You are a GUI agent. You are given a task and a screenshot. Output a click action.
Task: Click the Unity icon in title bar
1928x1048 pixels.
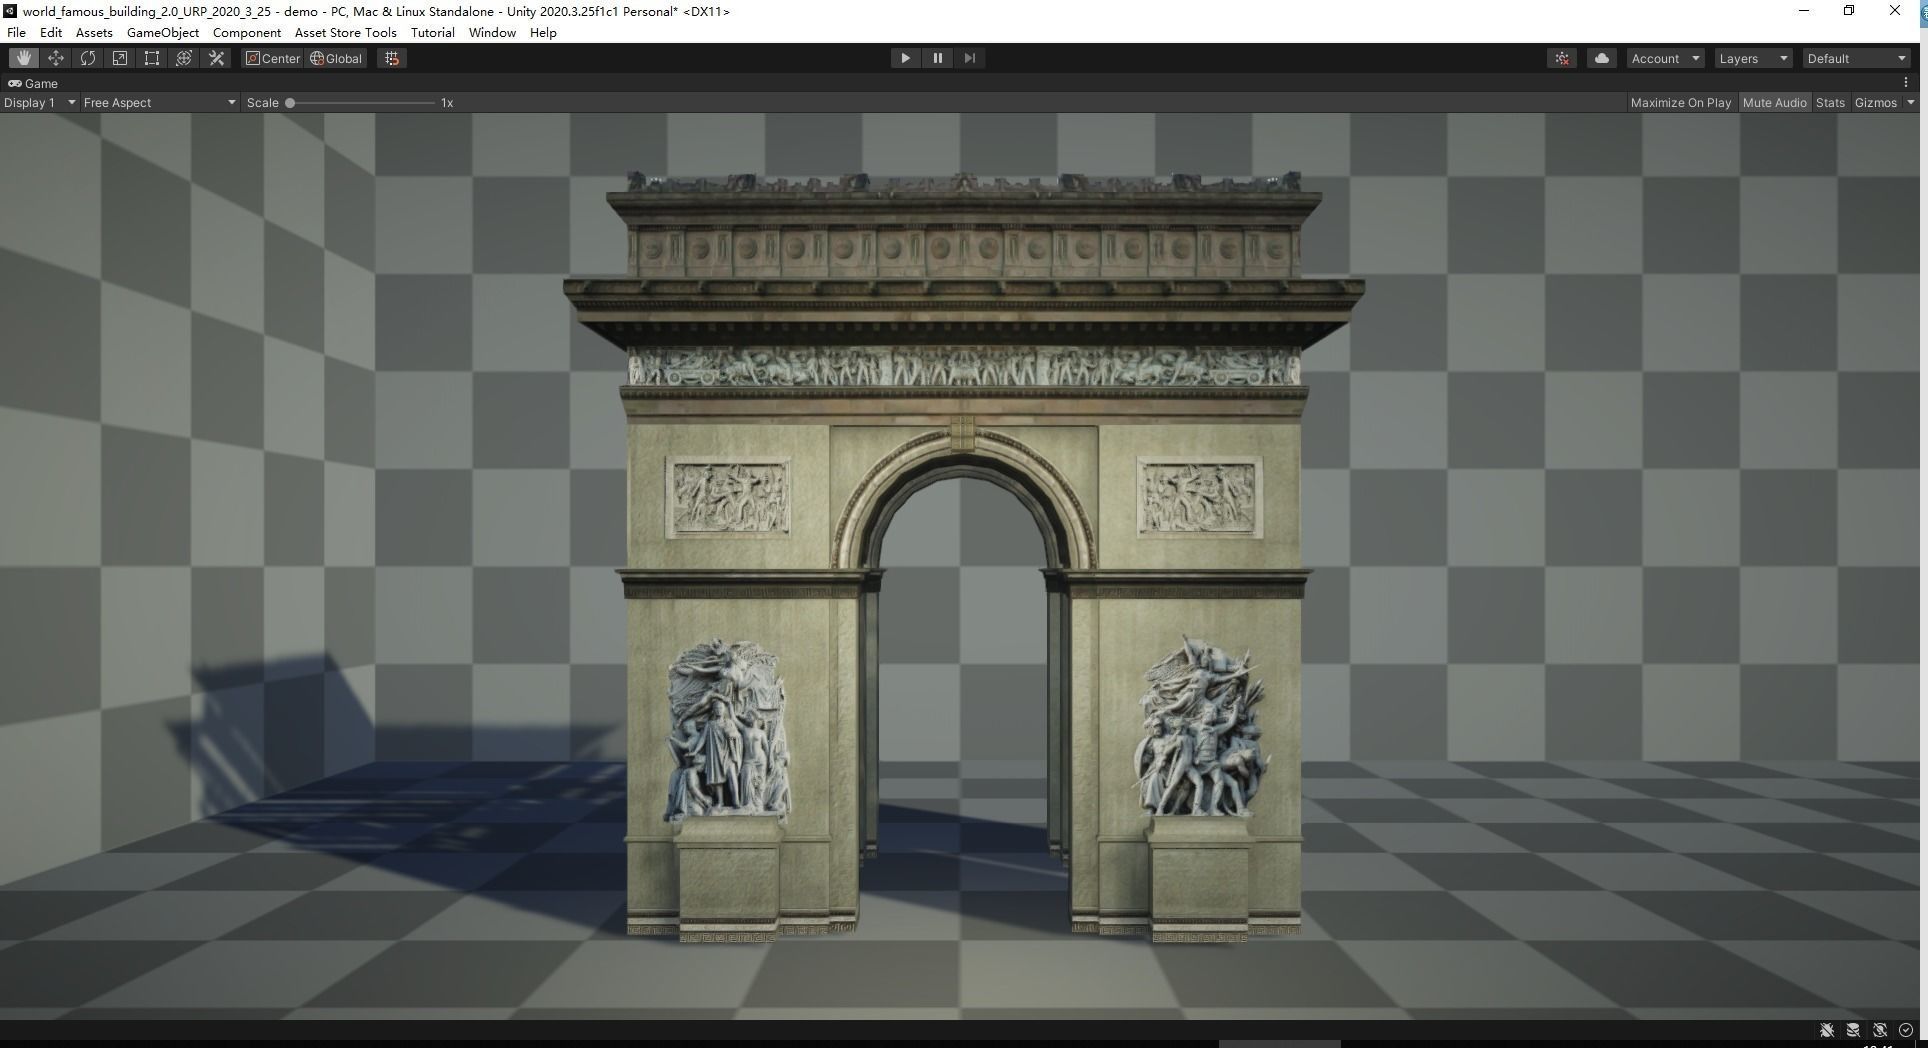pyautogui.click(x=10, y=11)
